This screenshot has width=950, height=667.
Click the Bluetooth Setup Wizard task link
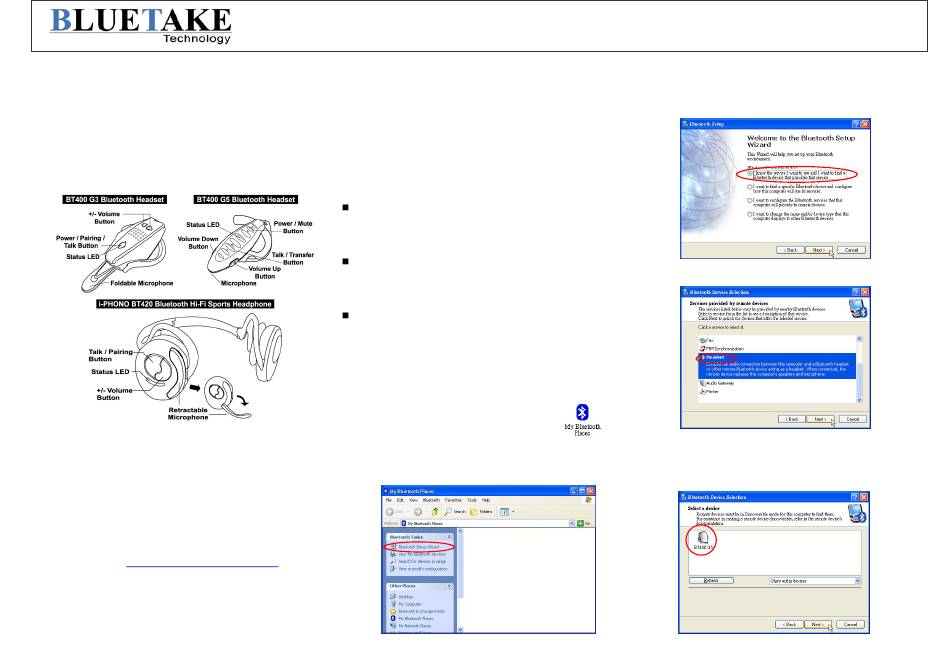[418, 547]
